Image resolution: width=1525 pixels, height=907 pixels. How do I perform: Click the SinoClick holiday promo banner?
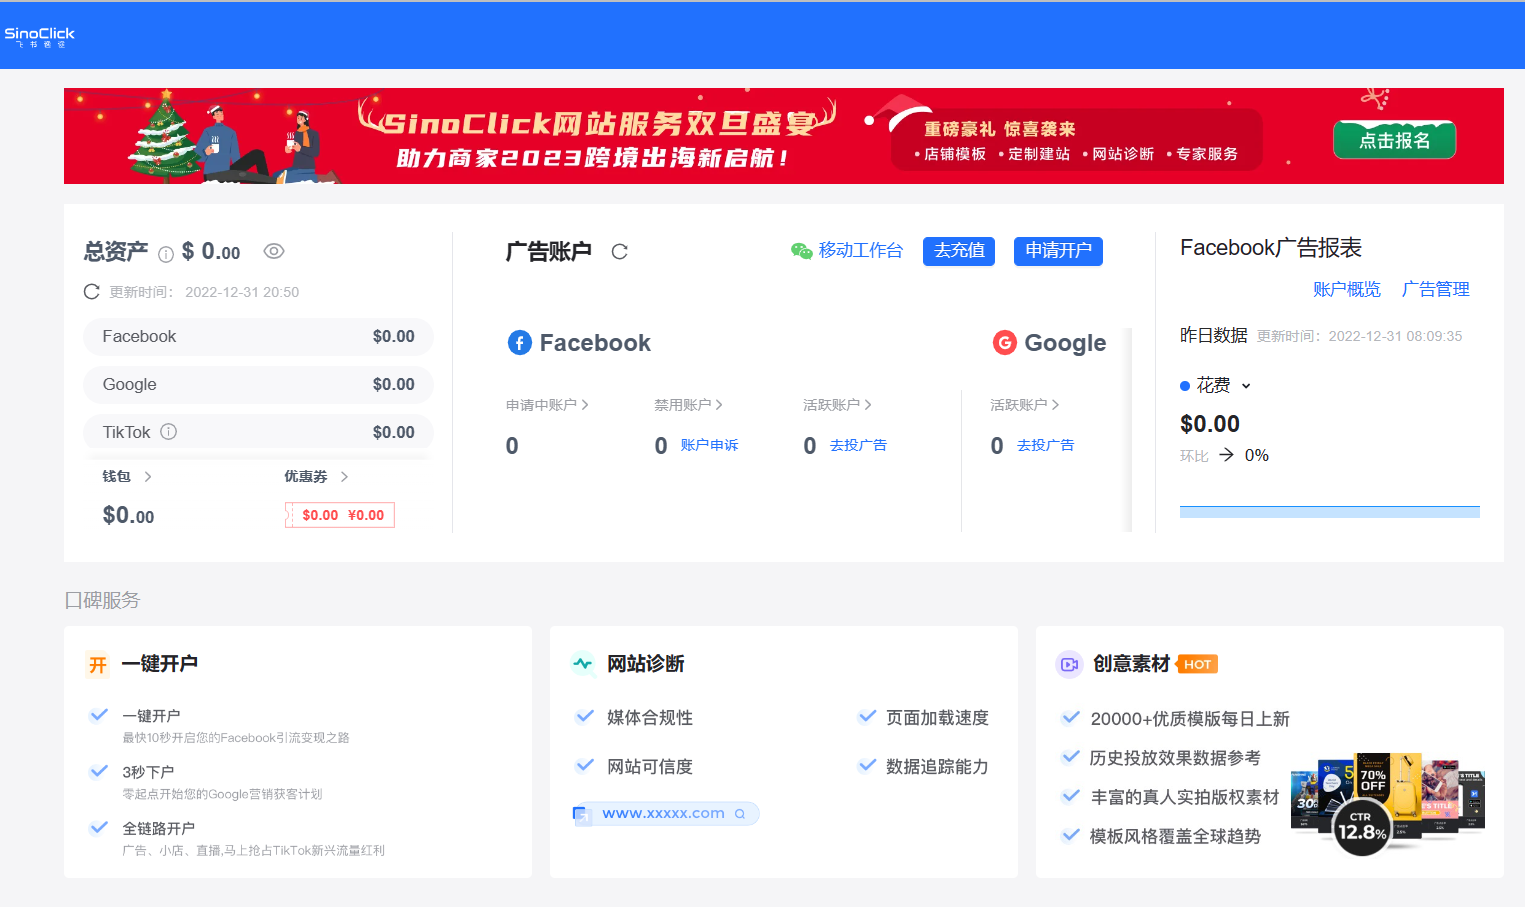click(783, 136)
